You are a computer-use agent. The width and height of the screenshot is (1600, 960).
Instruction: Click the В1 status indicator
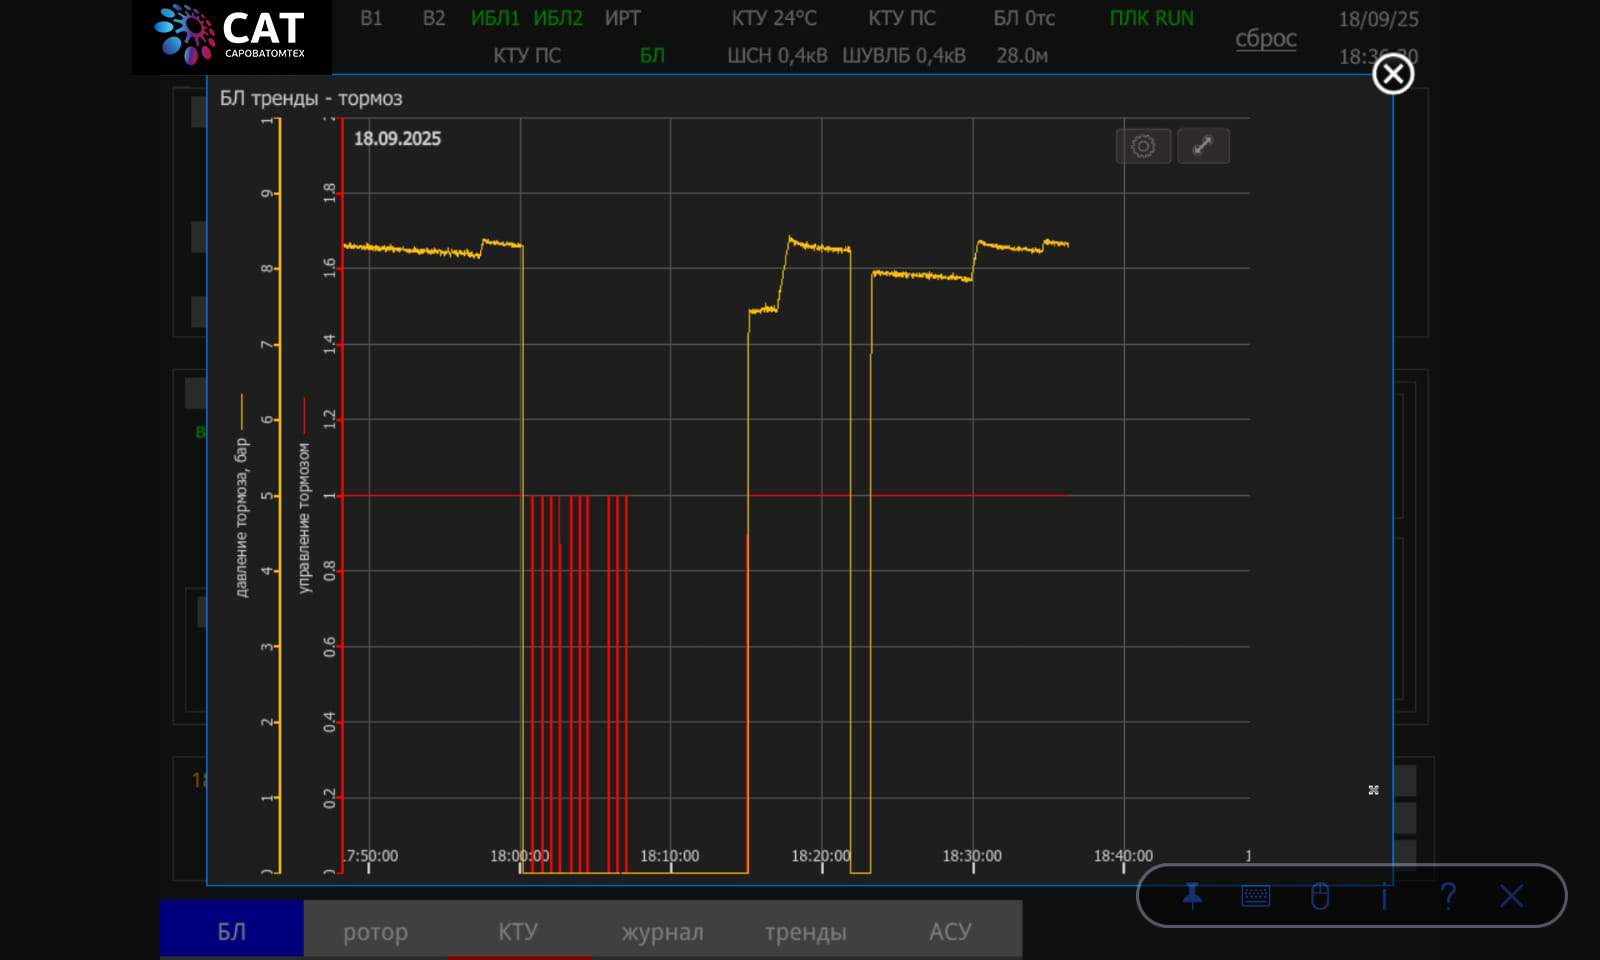coord(371,18)
